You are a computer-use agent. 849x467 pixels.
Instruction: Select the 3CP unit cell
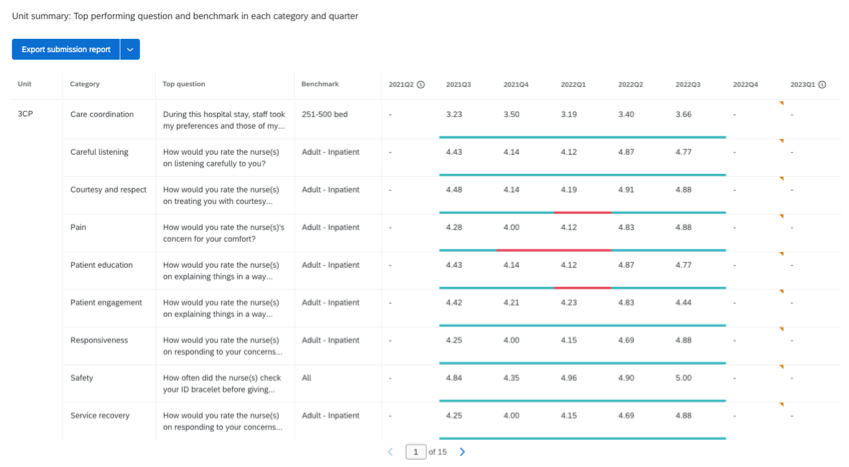25,114
